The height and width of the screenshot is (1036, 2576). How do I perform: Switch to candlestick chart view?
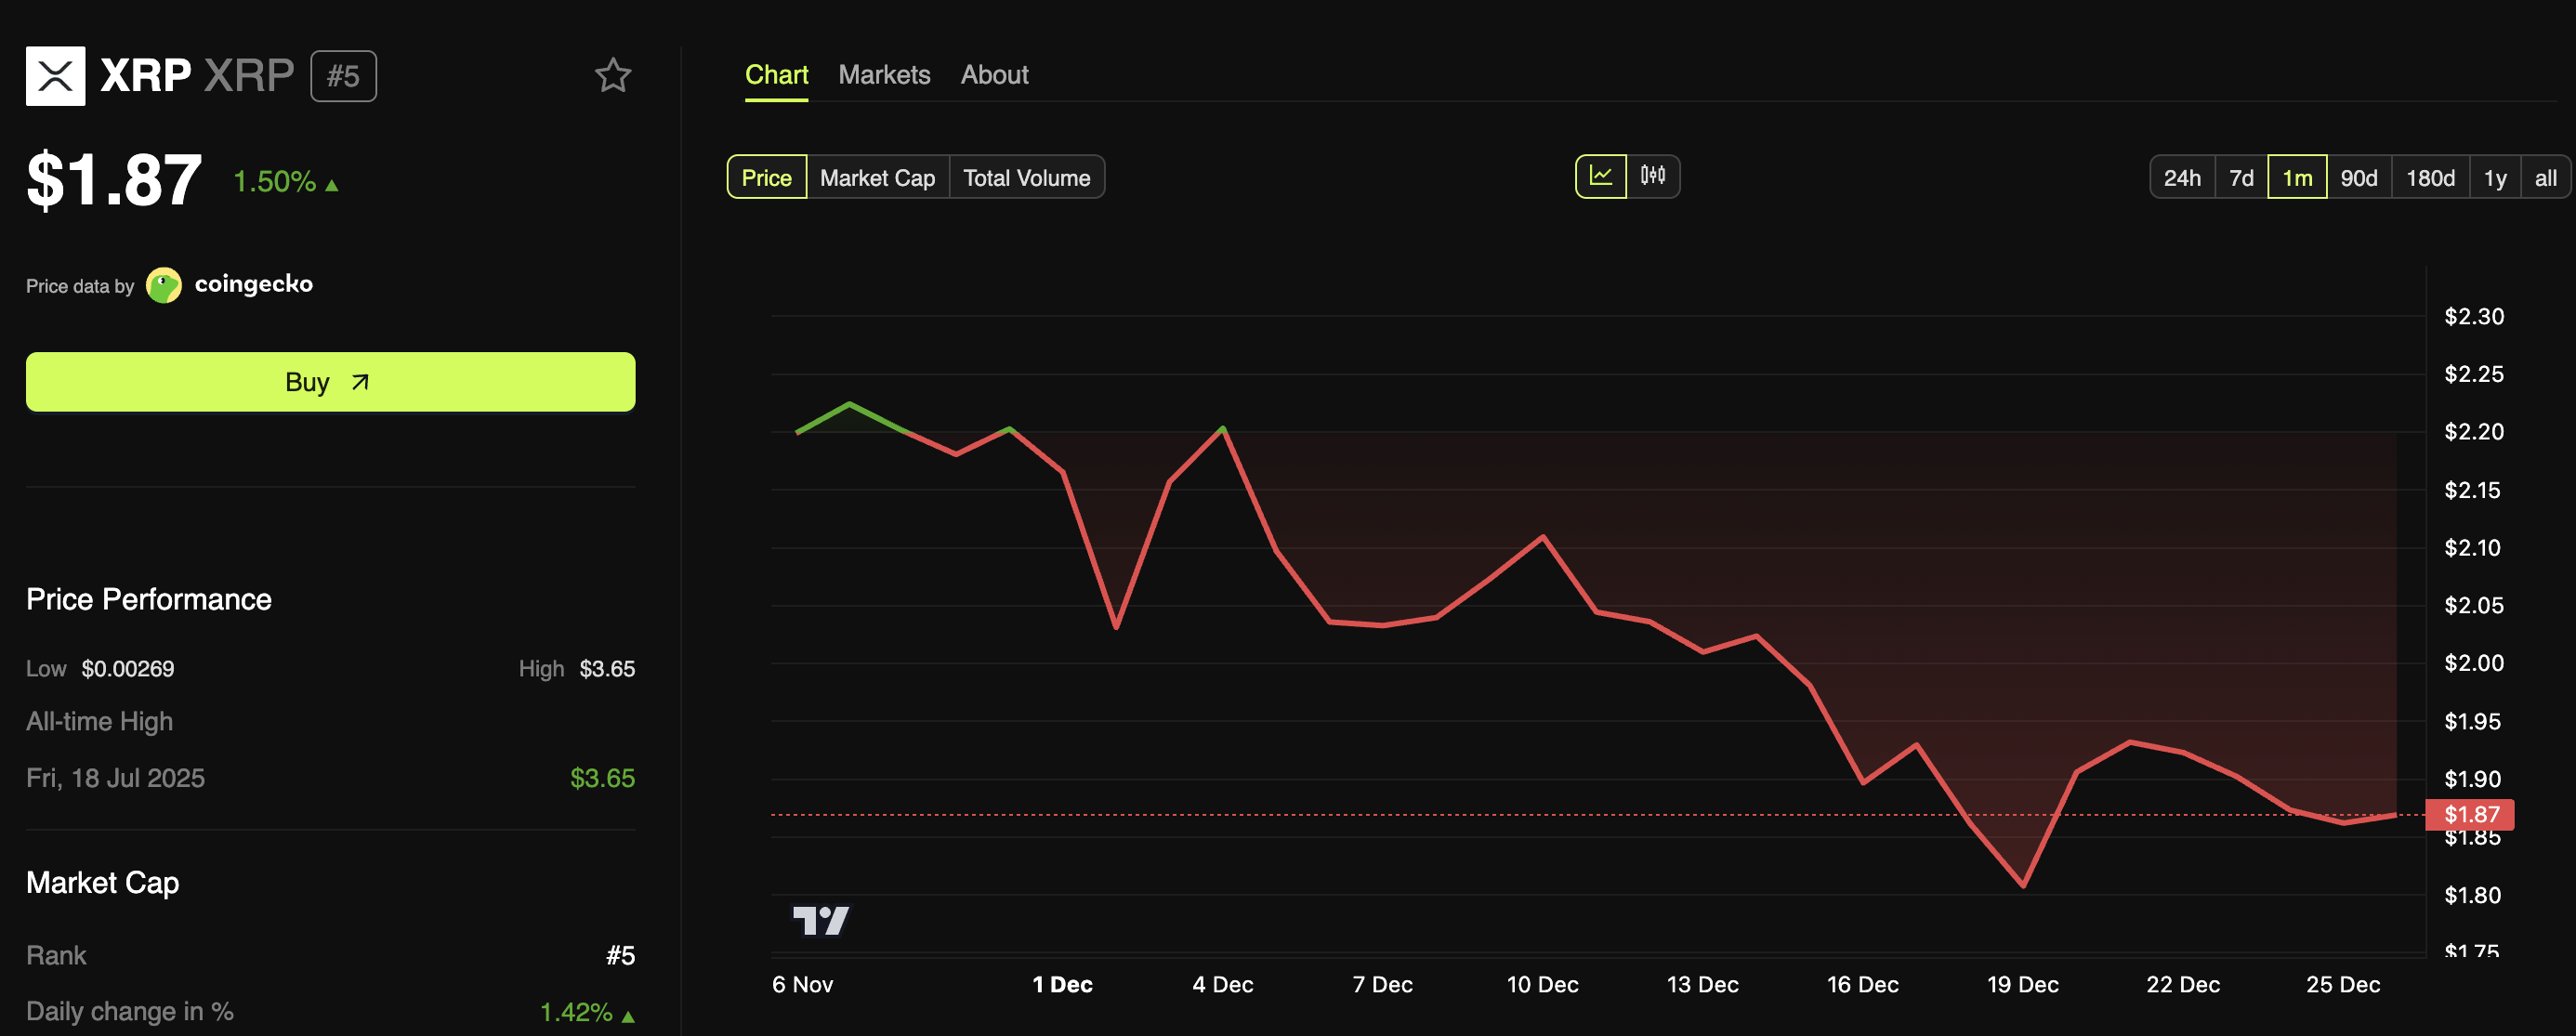1652,177
